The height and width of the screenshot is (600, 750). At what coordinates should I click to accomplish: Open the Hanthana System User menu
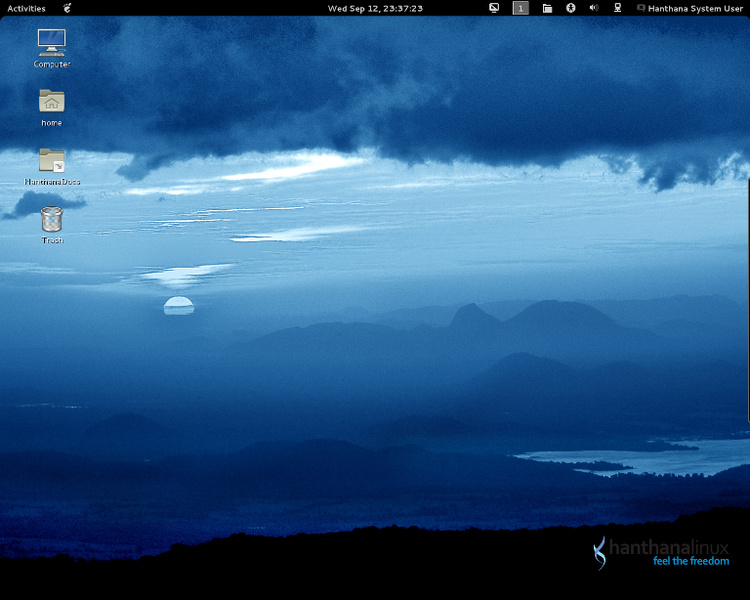click(696, 8)
